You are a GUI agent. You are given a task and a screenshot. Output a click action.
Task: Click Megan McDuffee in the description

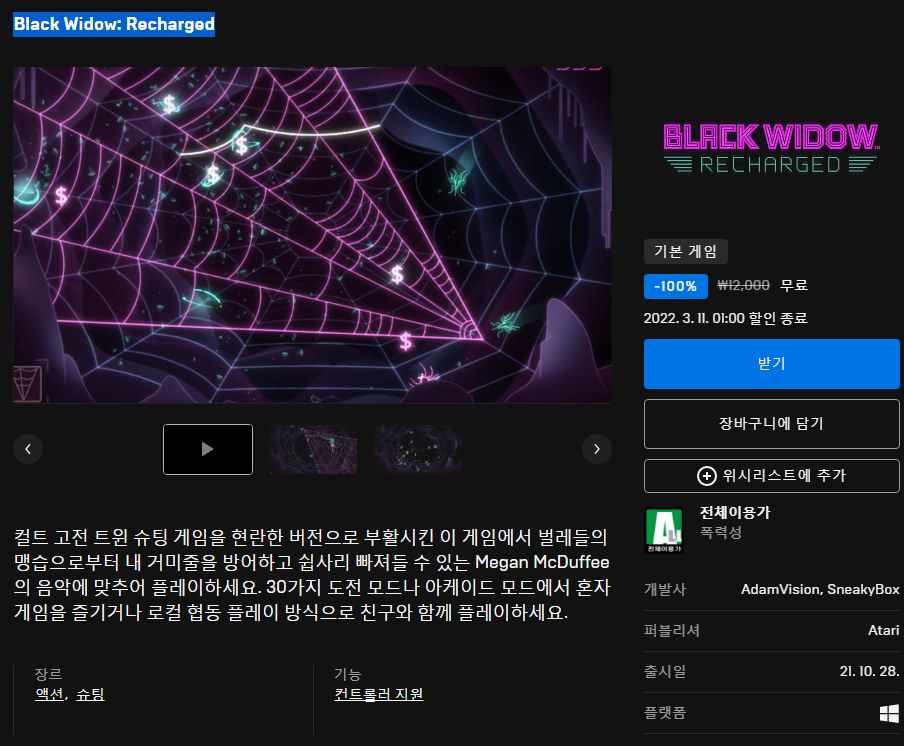pyautogui.click(x=542, y=562)
